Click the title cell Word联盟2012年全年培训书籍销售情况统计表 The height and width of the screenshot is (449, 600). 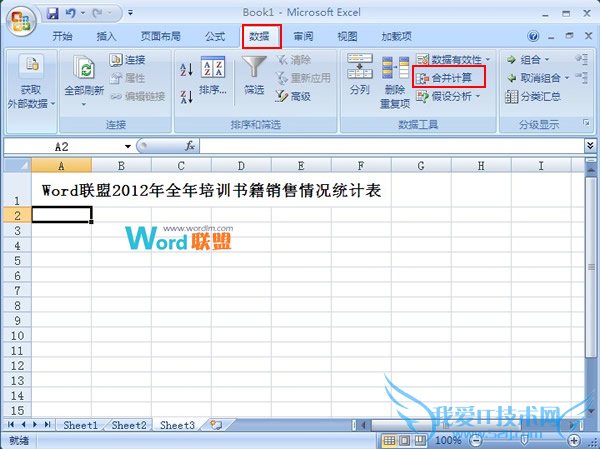click(211, 190)
